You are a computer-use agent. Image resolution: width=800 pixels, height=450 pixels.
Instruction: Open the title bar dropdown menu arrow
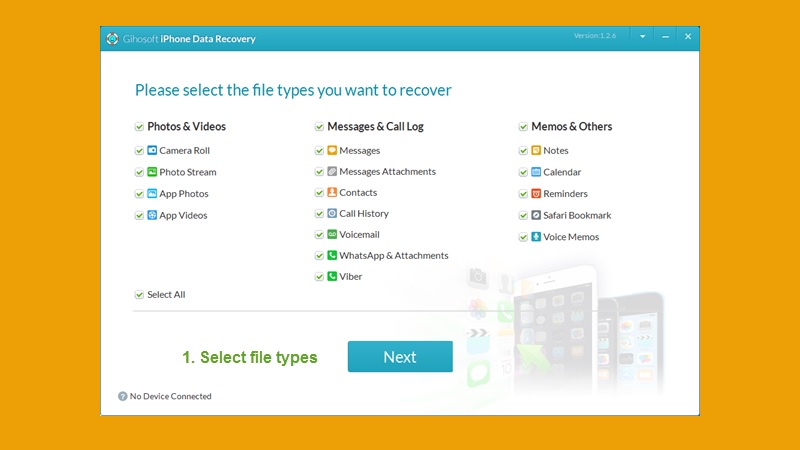642,37
